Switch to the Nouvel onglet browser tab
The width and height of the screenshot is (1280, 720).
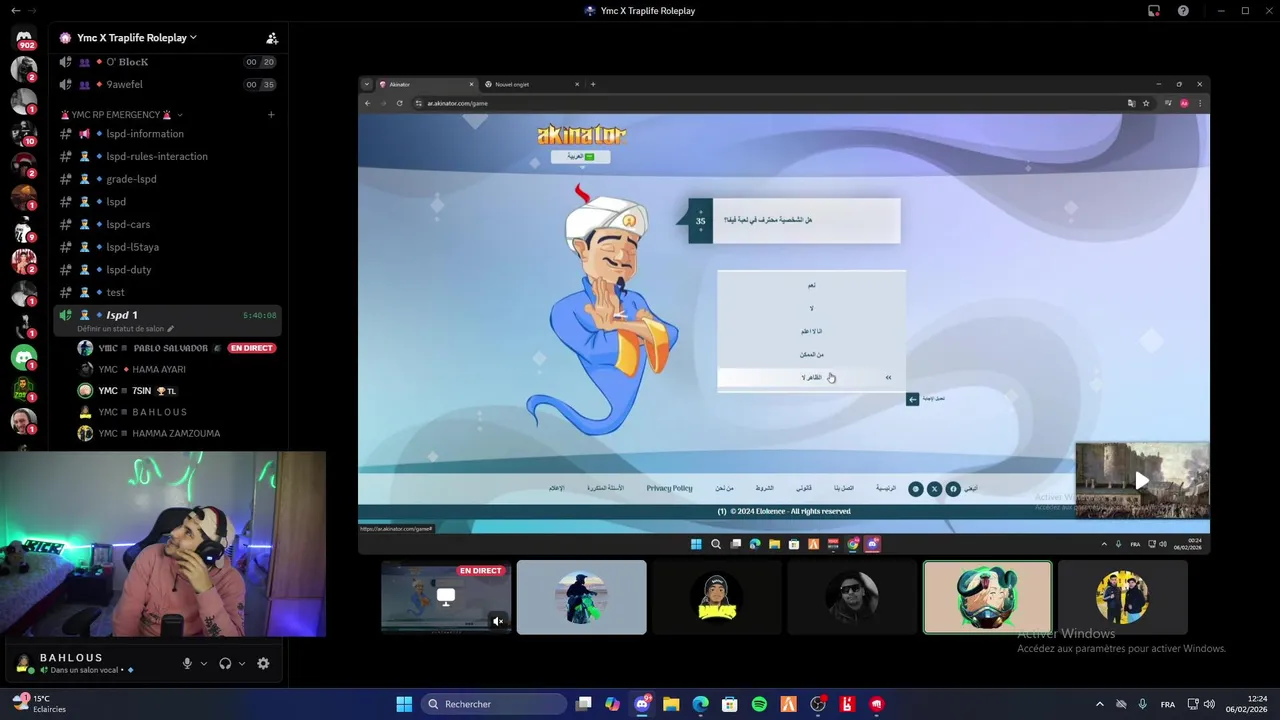531,84
